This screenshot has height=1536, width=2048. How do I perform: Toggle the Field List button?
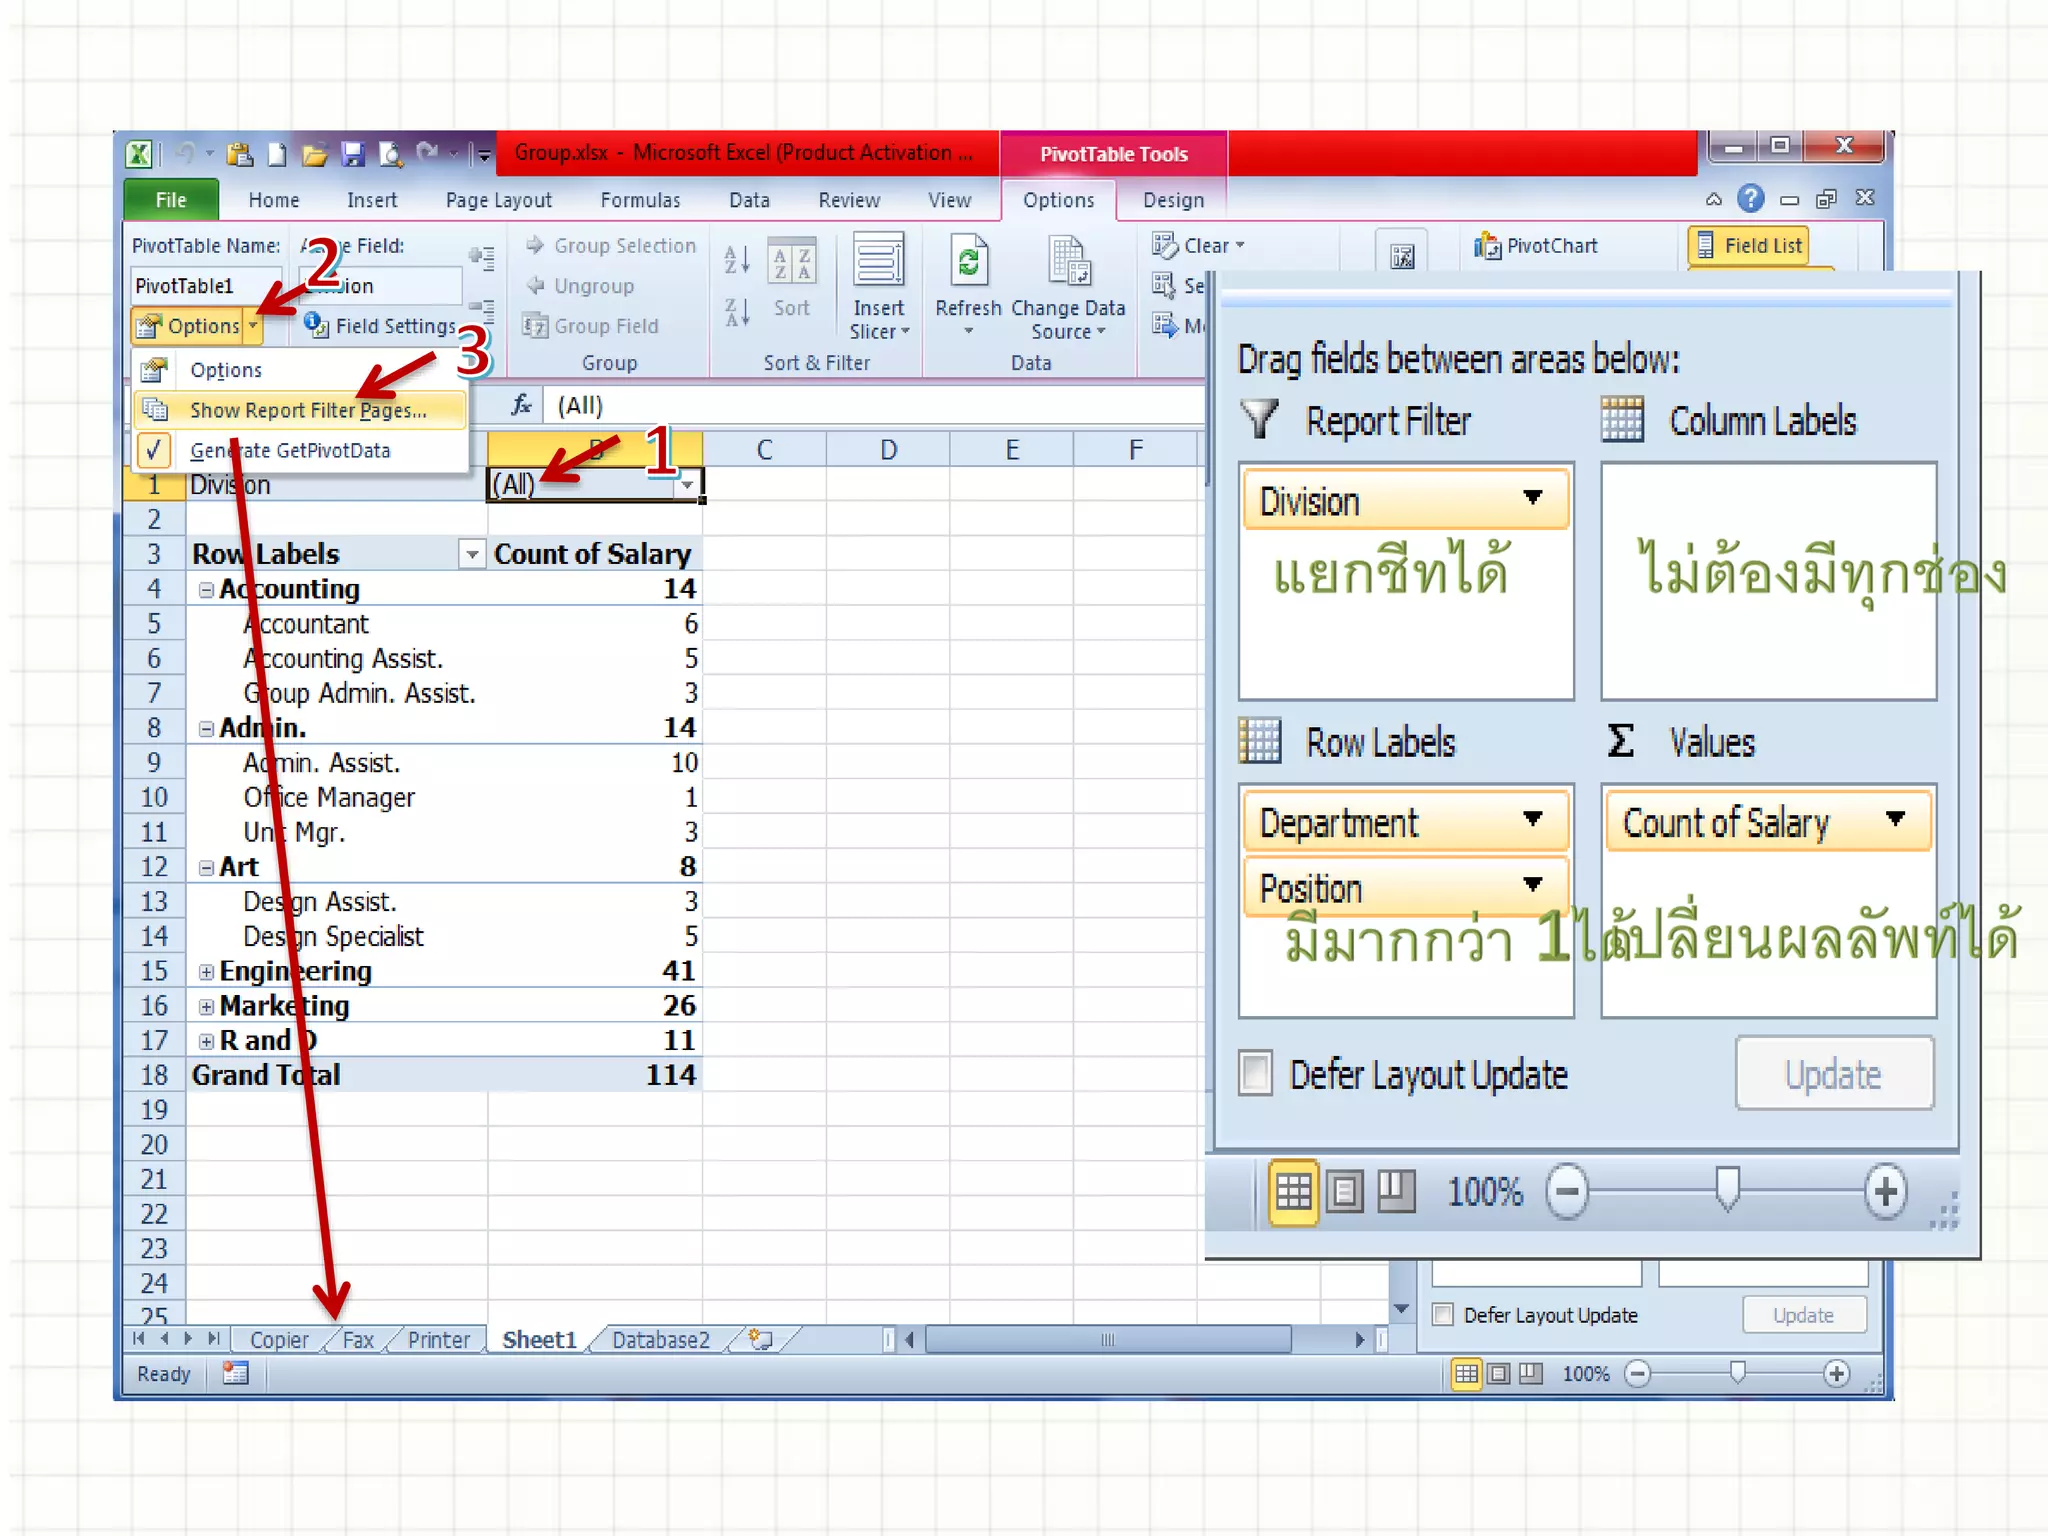point(1749,246)
